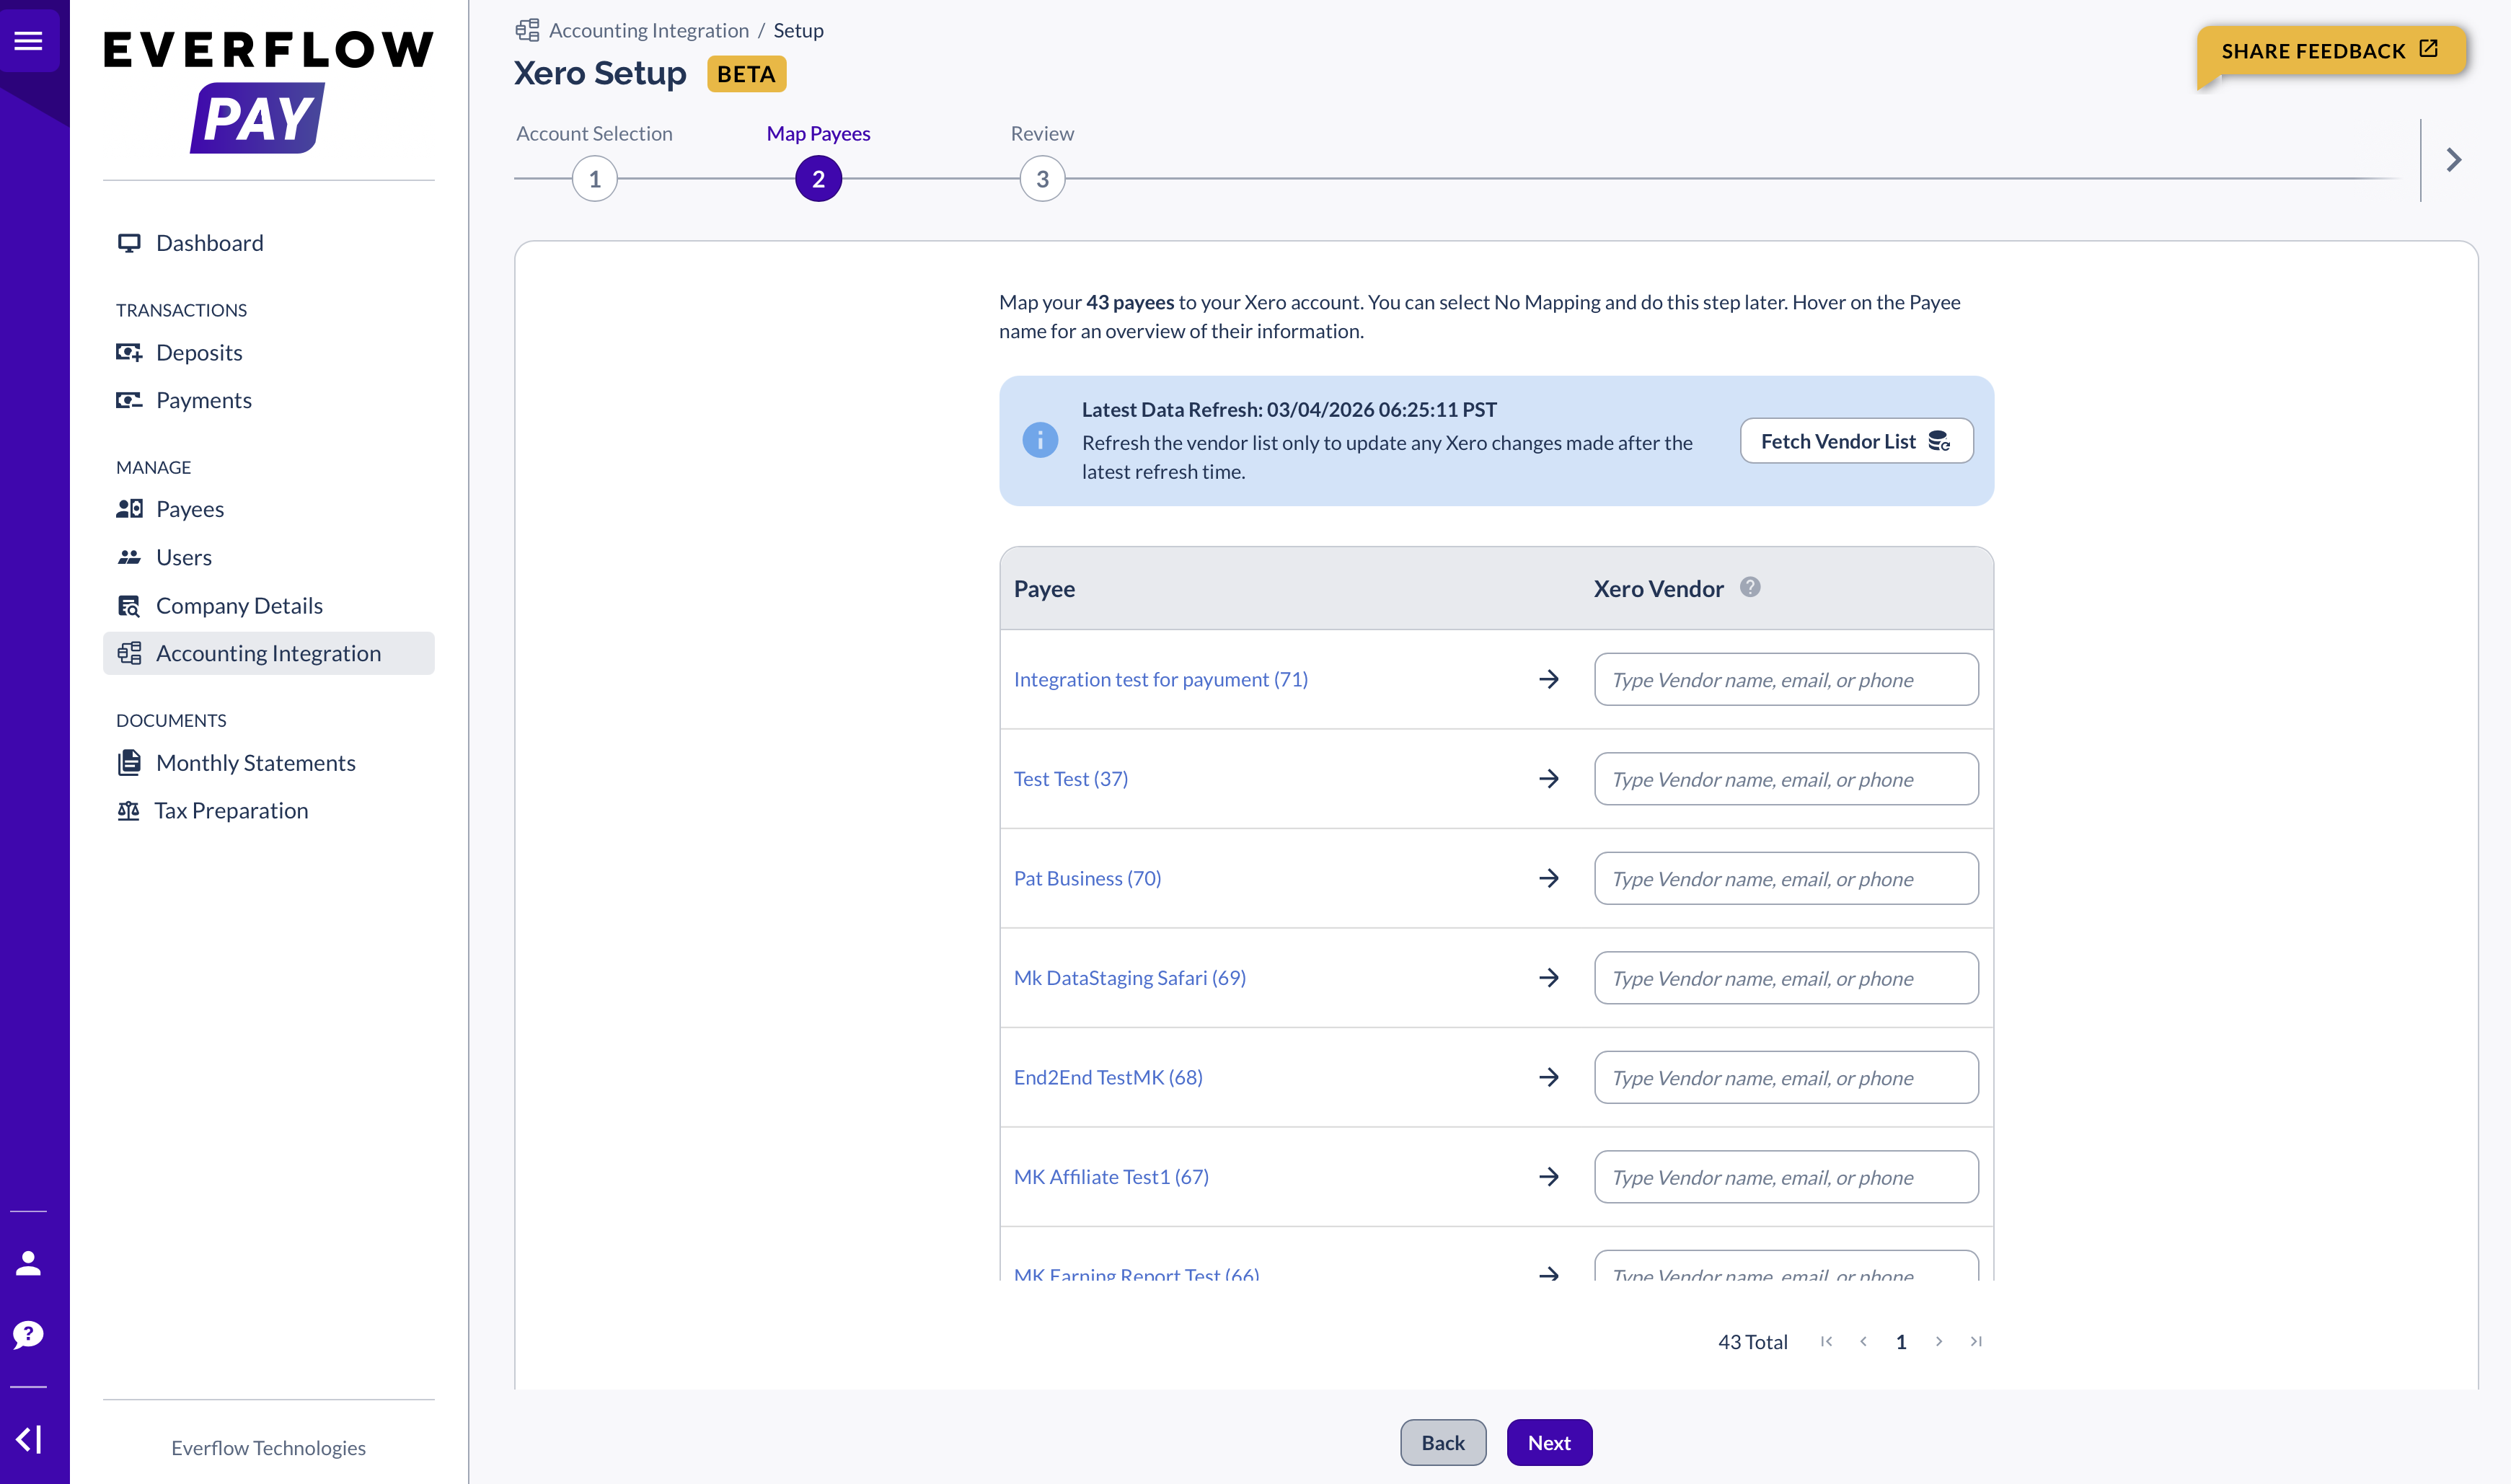Open the Review step
2511x1484 pixels.
coord(1042,178)
